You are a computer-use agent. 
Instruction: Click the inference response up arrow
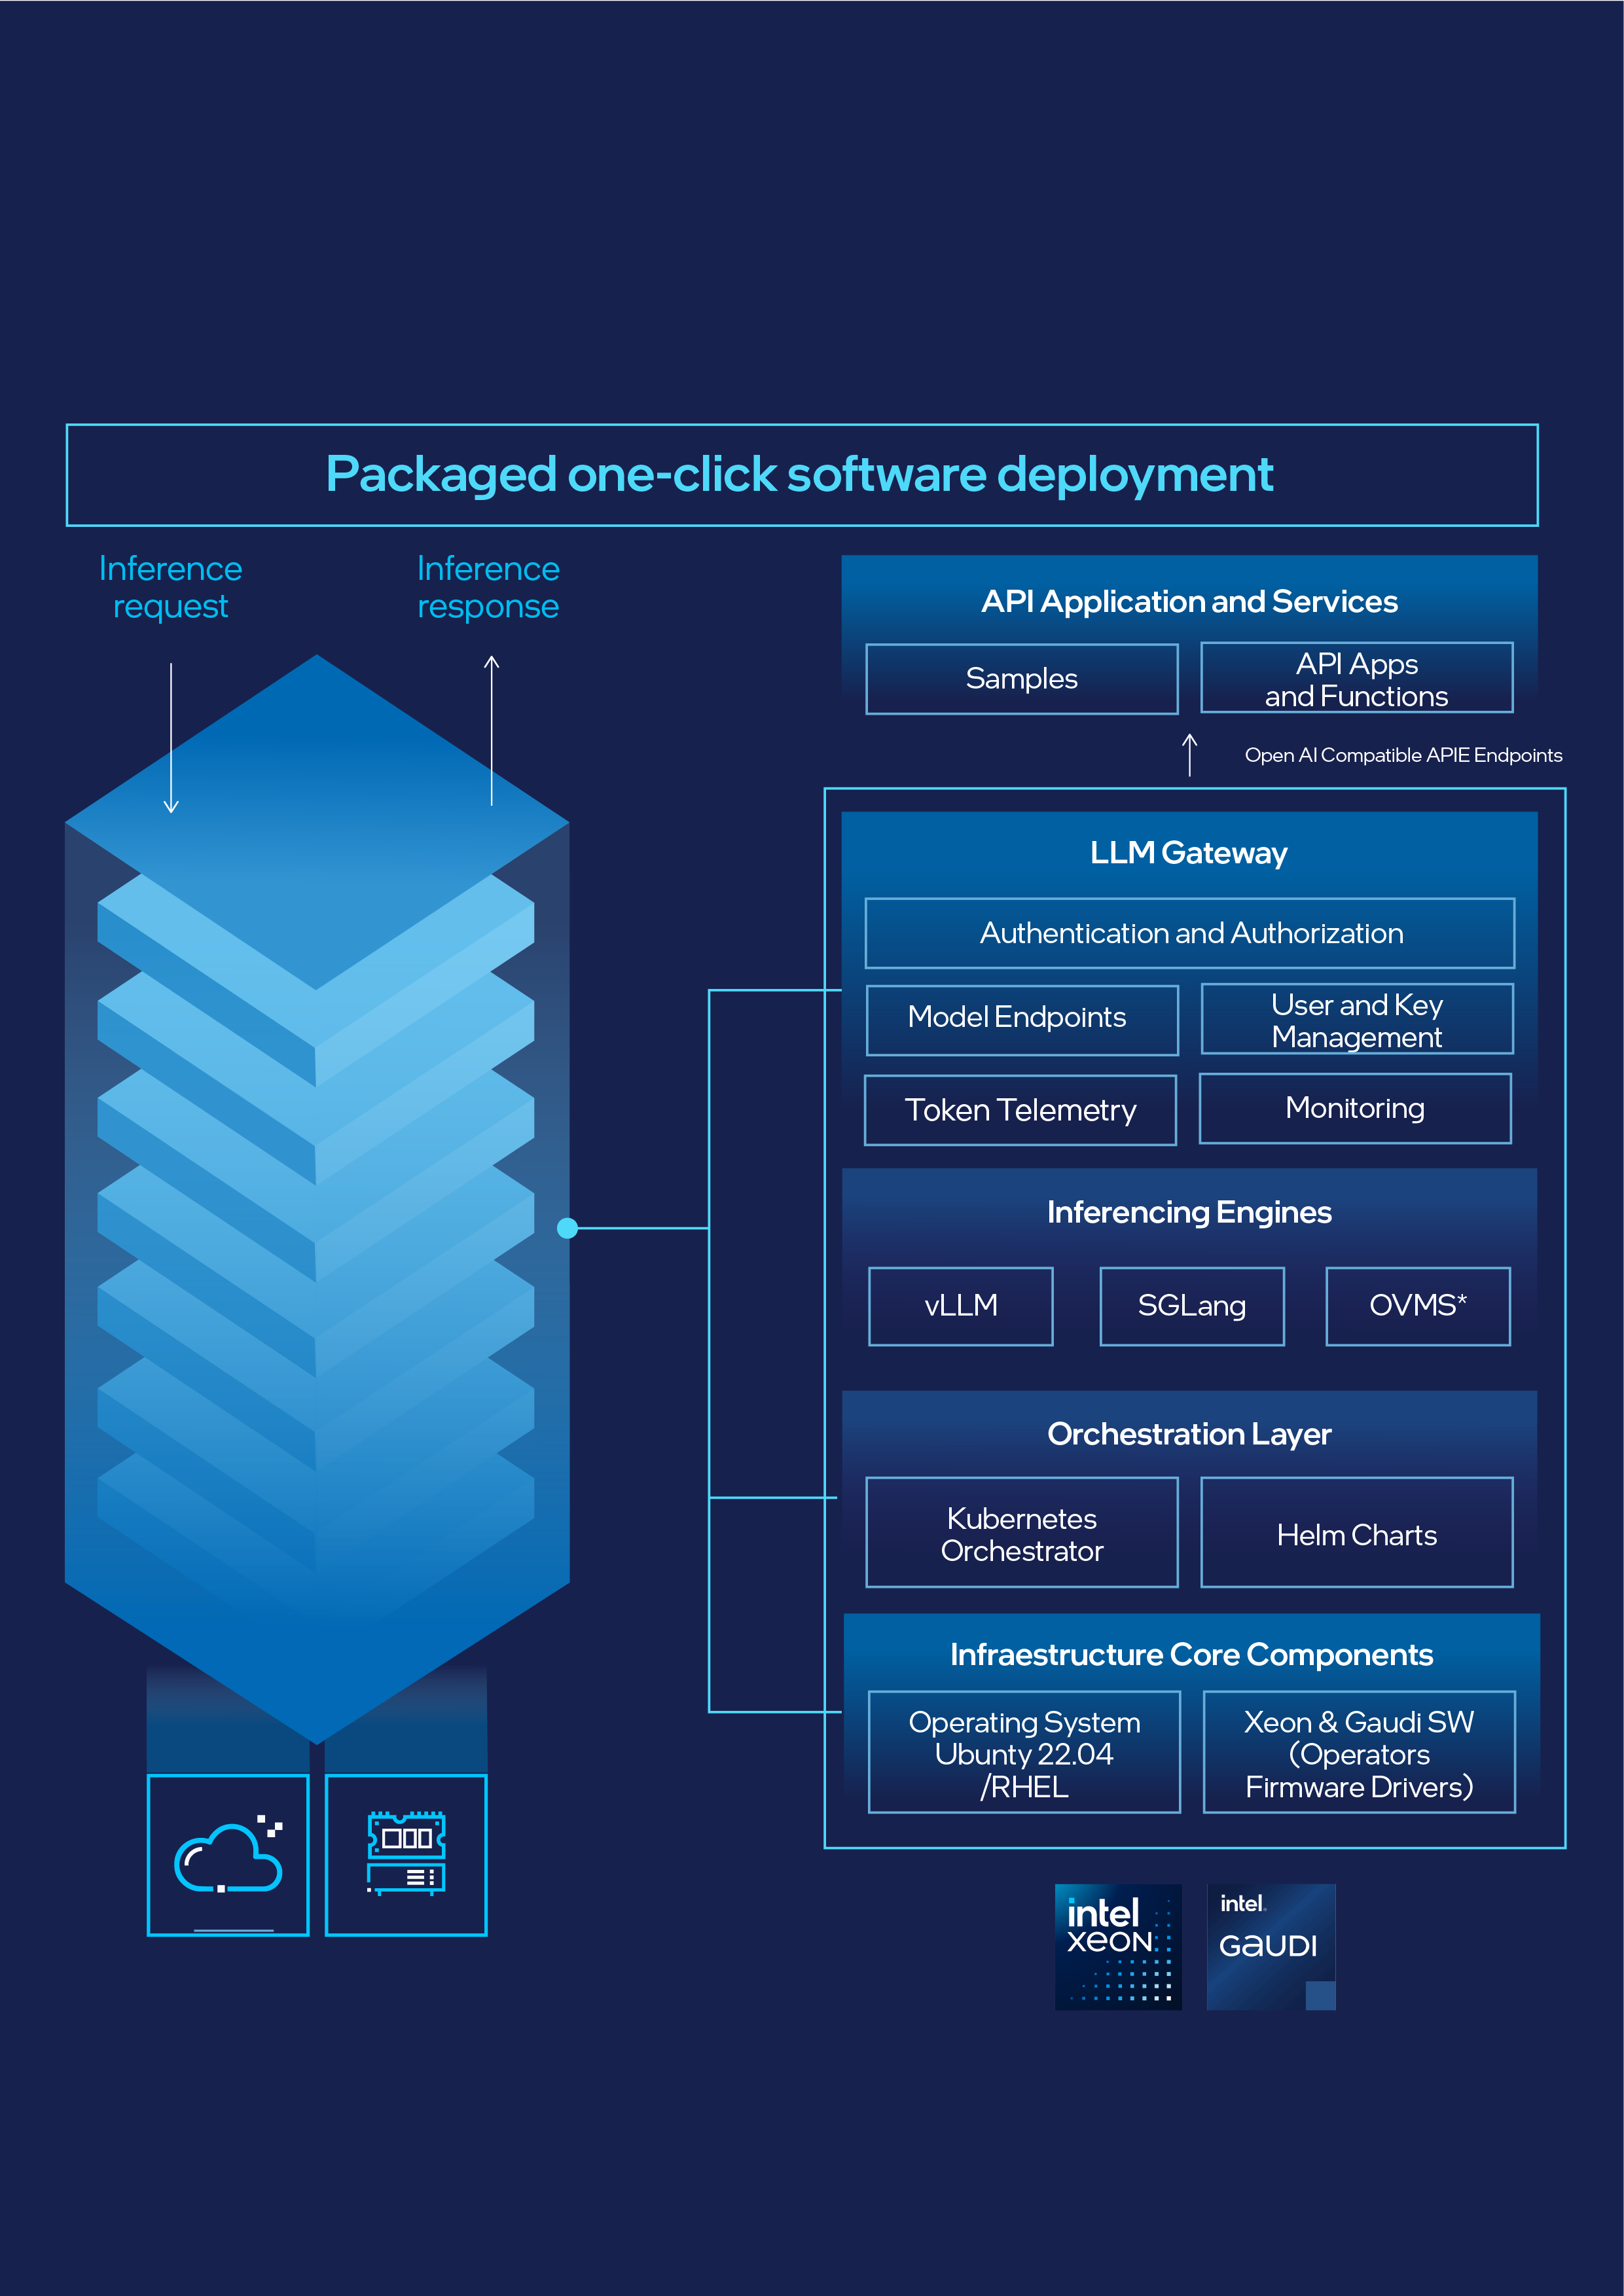coord(491,730)
